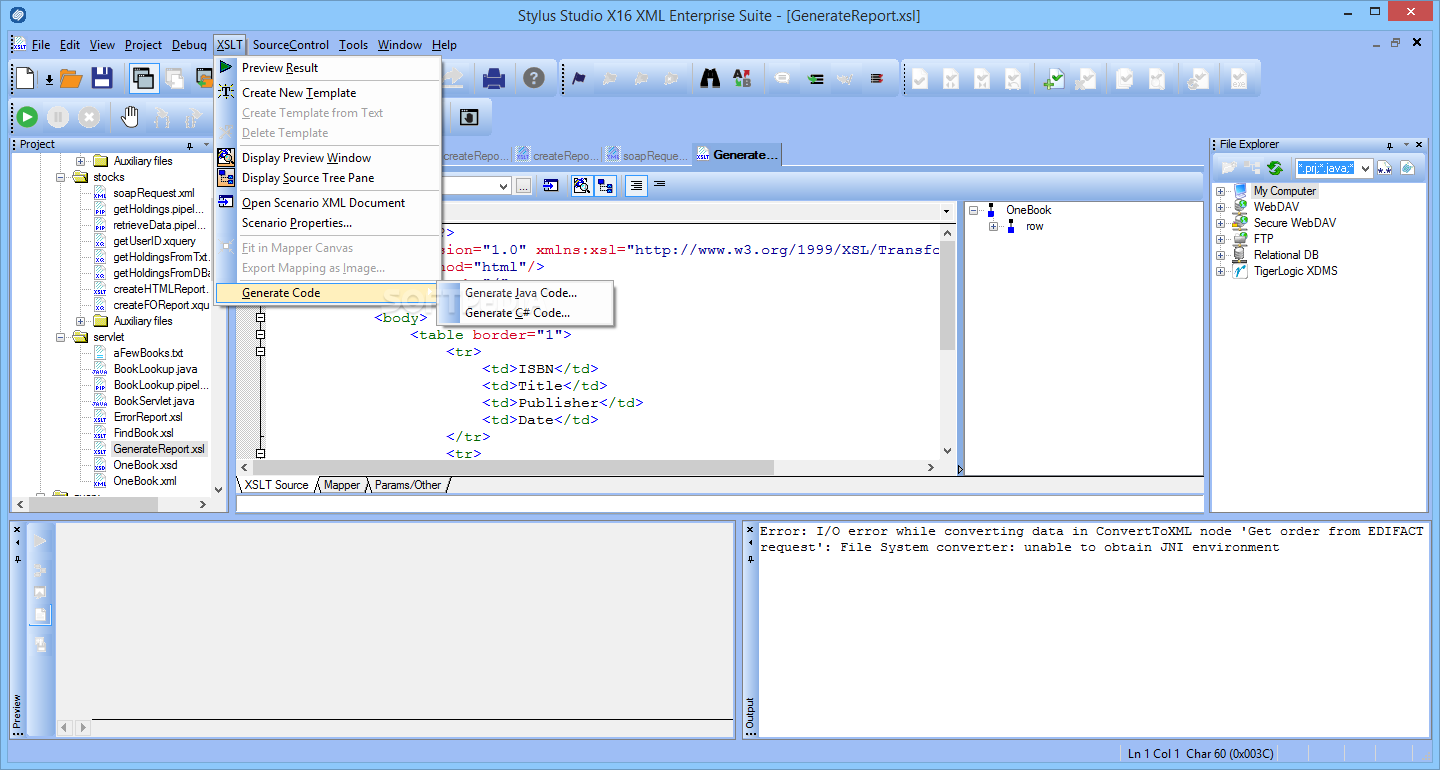Click the red-lined list toolbar icon
Image resolution: width=1440 pixels, height=770 pixels.
pyautogui.click(x=877, y=78)
